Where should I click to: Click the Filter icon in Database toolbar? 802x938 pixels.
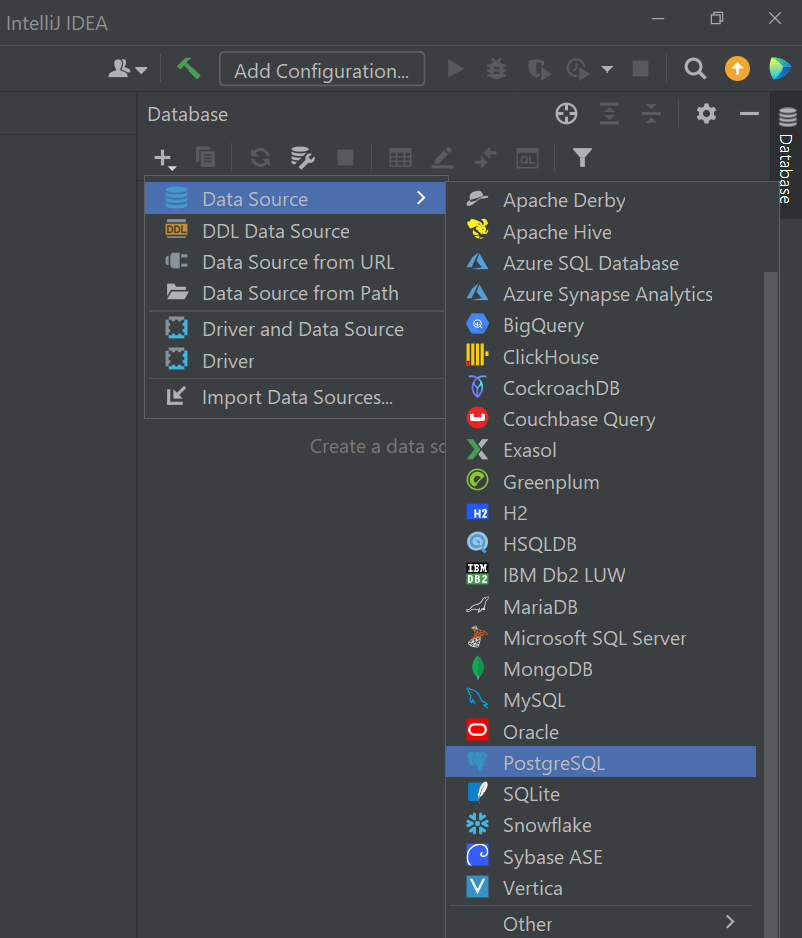(582, 157)
